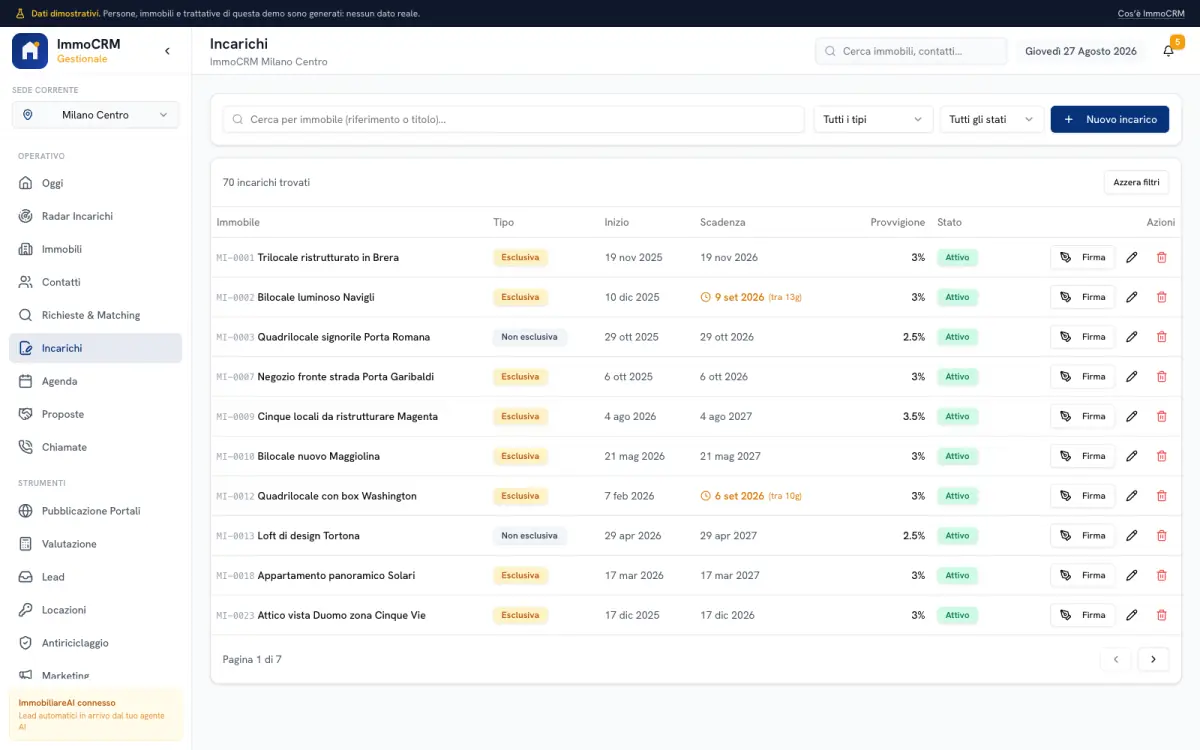The width and height of the screenshot is (1200, 750).
Task: Delete Cinque locali da ristrutturare Magenta
Action: click(x=1161, y=416)
